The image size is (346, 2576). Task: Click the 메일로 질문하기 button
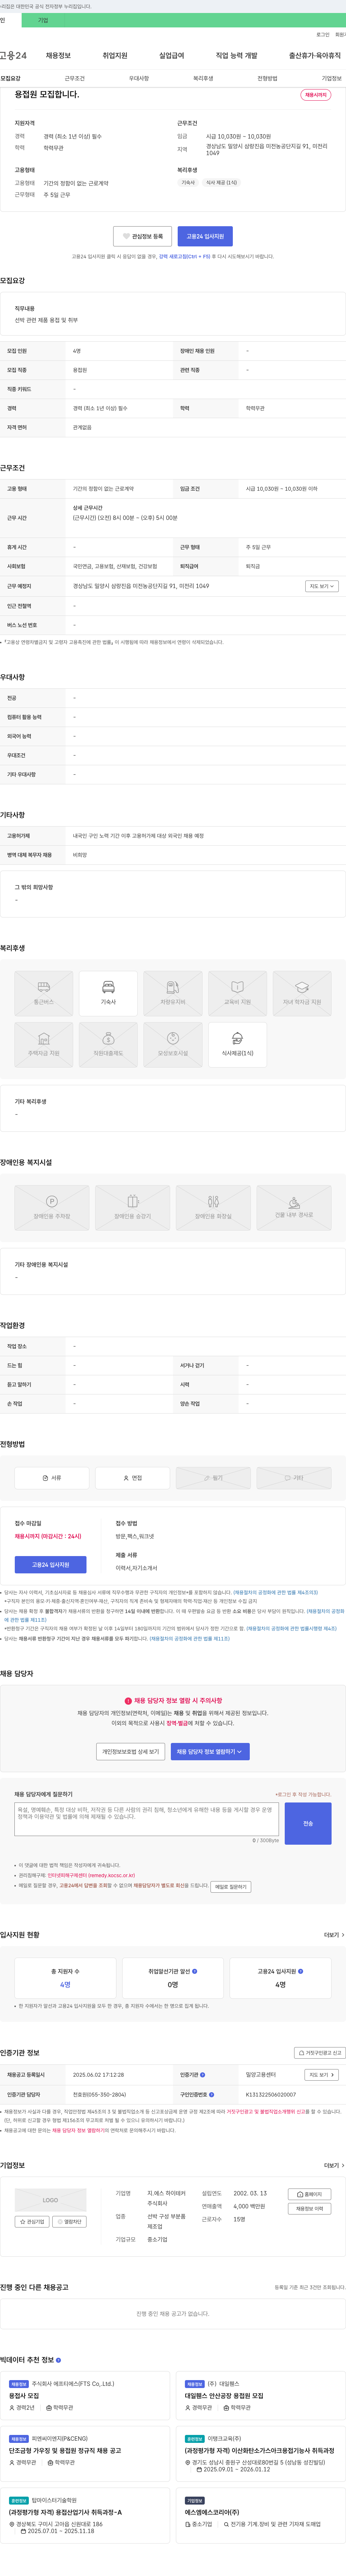pyautogui.click(x=231, y=1887)
